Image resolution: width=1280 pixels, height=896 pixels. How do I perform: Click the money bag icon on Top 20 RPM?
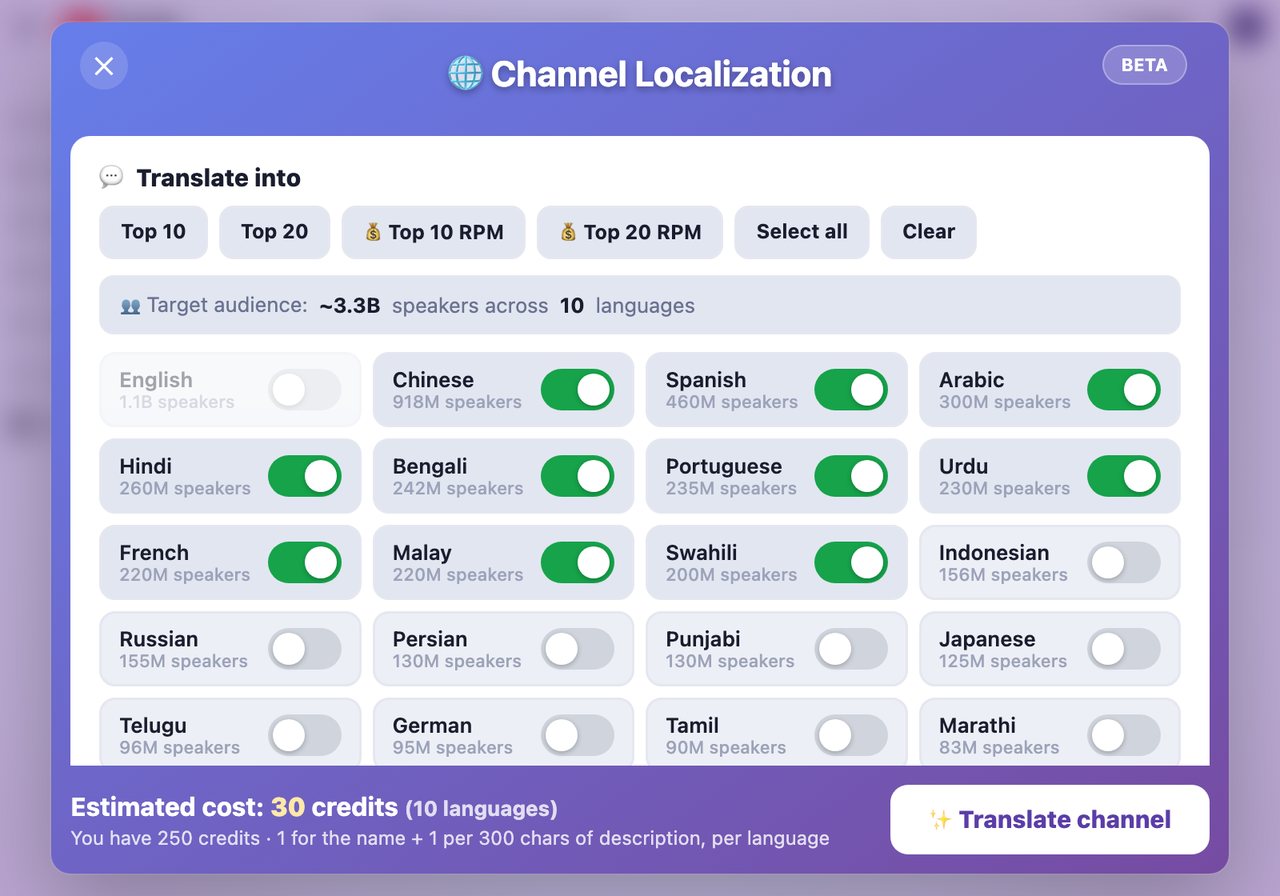point(568,232)
